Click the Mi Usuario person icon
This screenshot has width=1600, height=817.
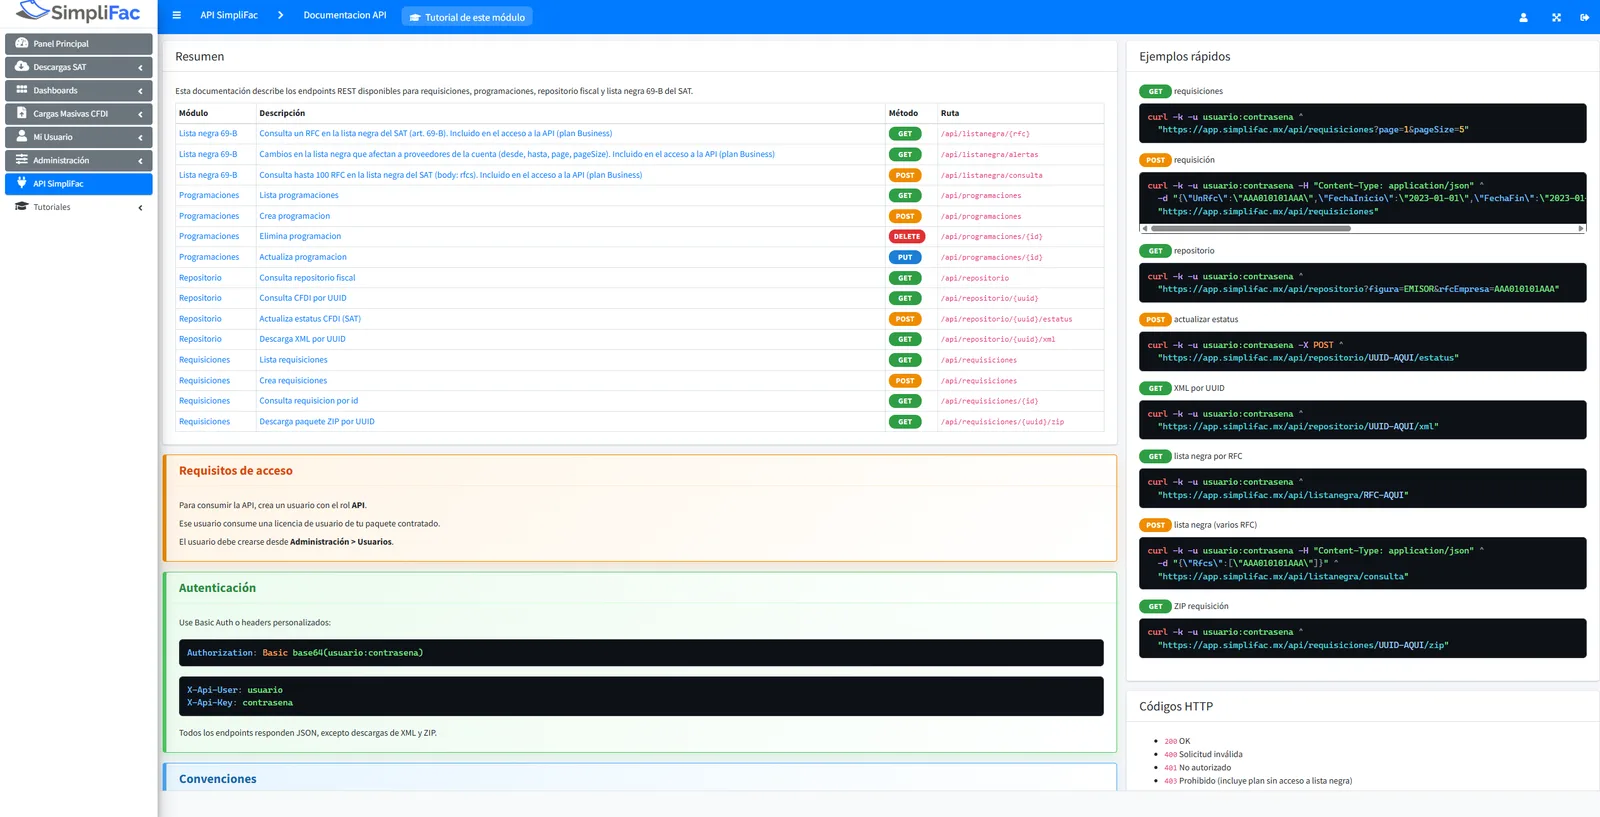(x=22, y=136)
